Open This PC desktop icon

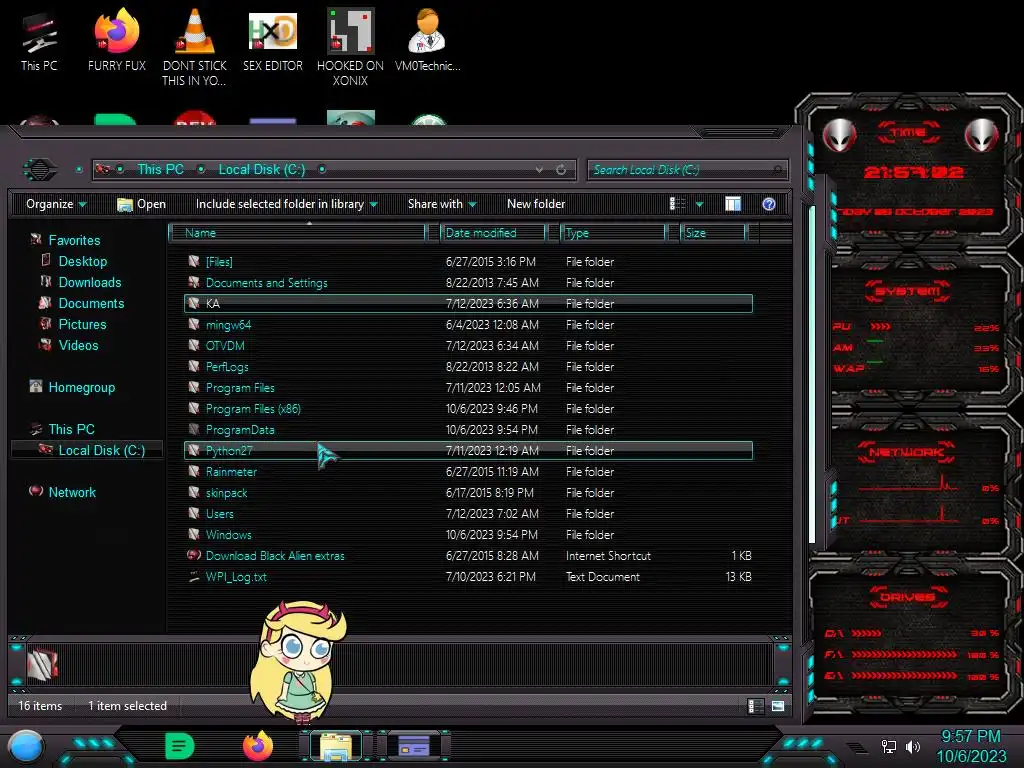pyautogui.click(x=39, y=40)
